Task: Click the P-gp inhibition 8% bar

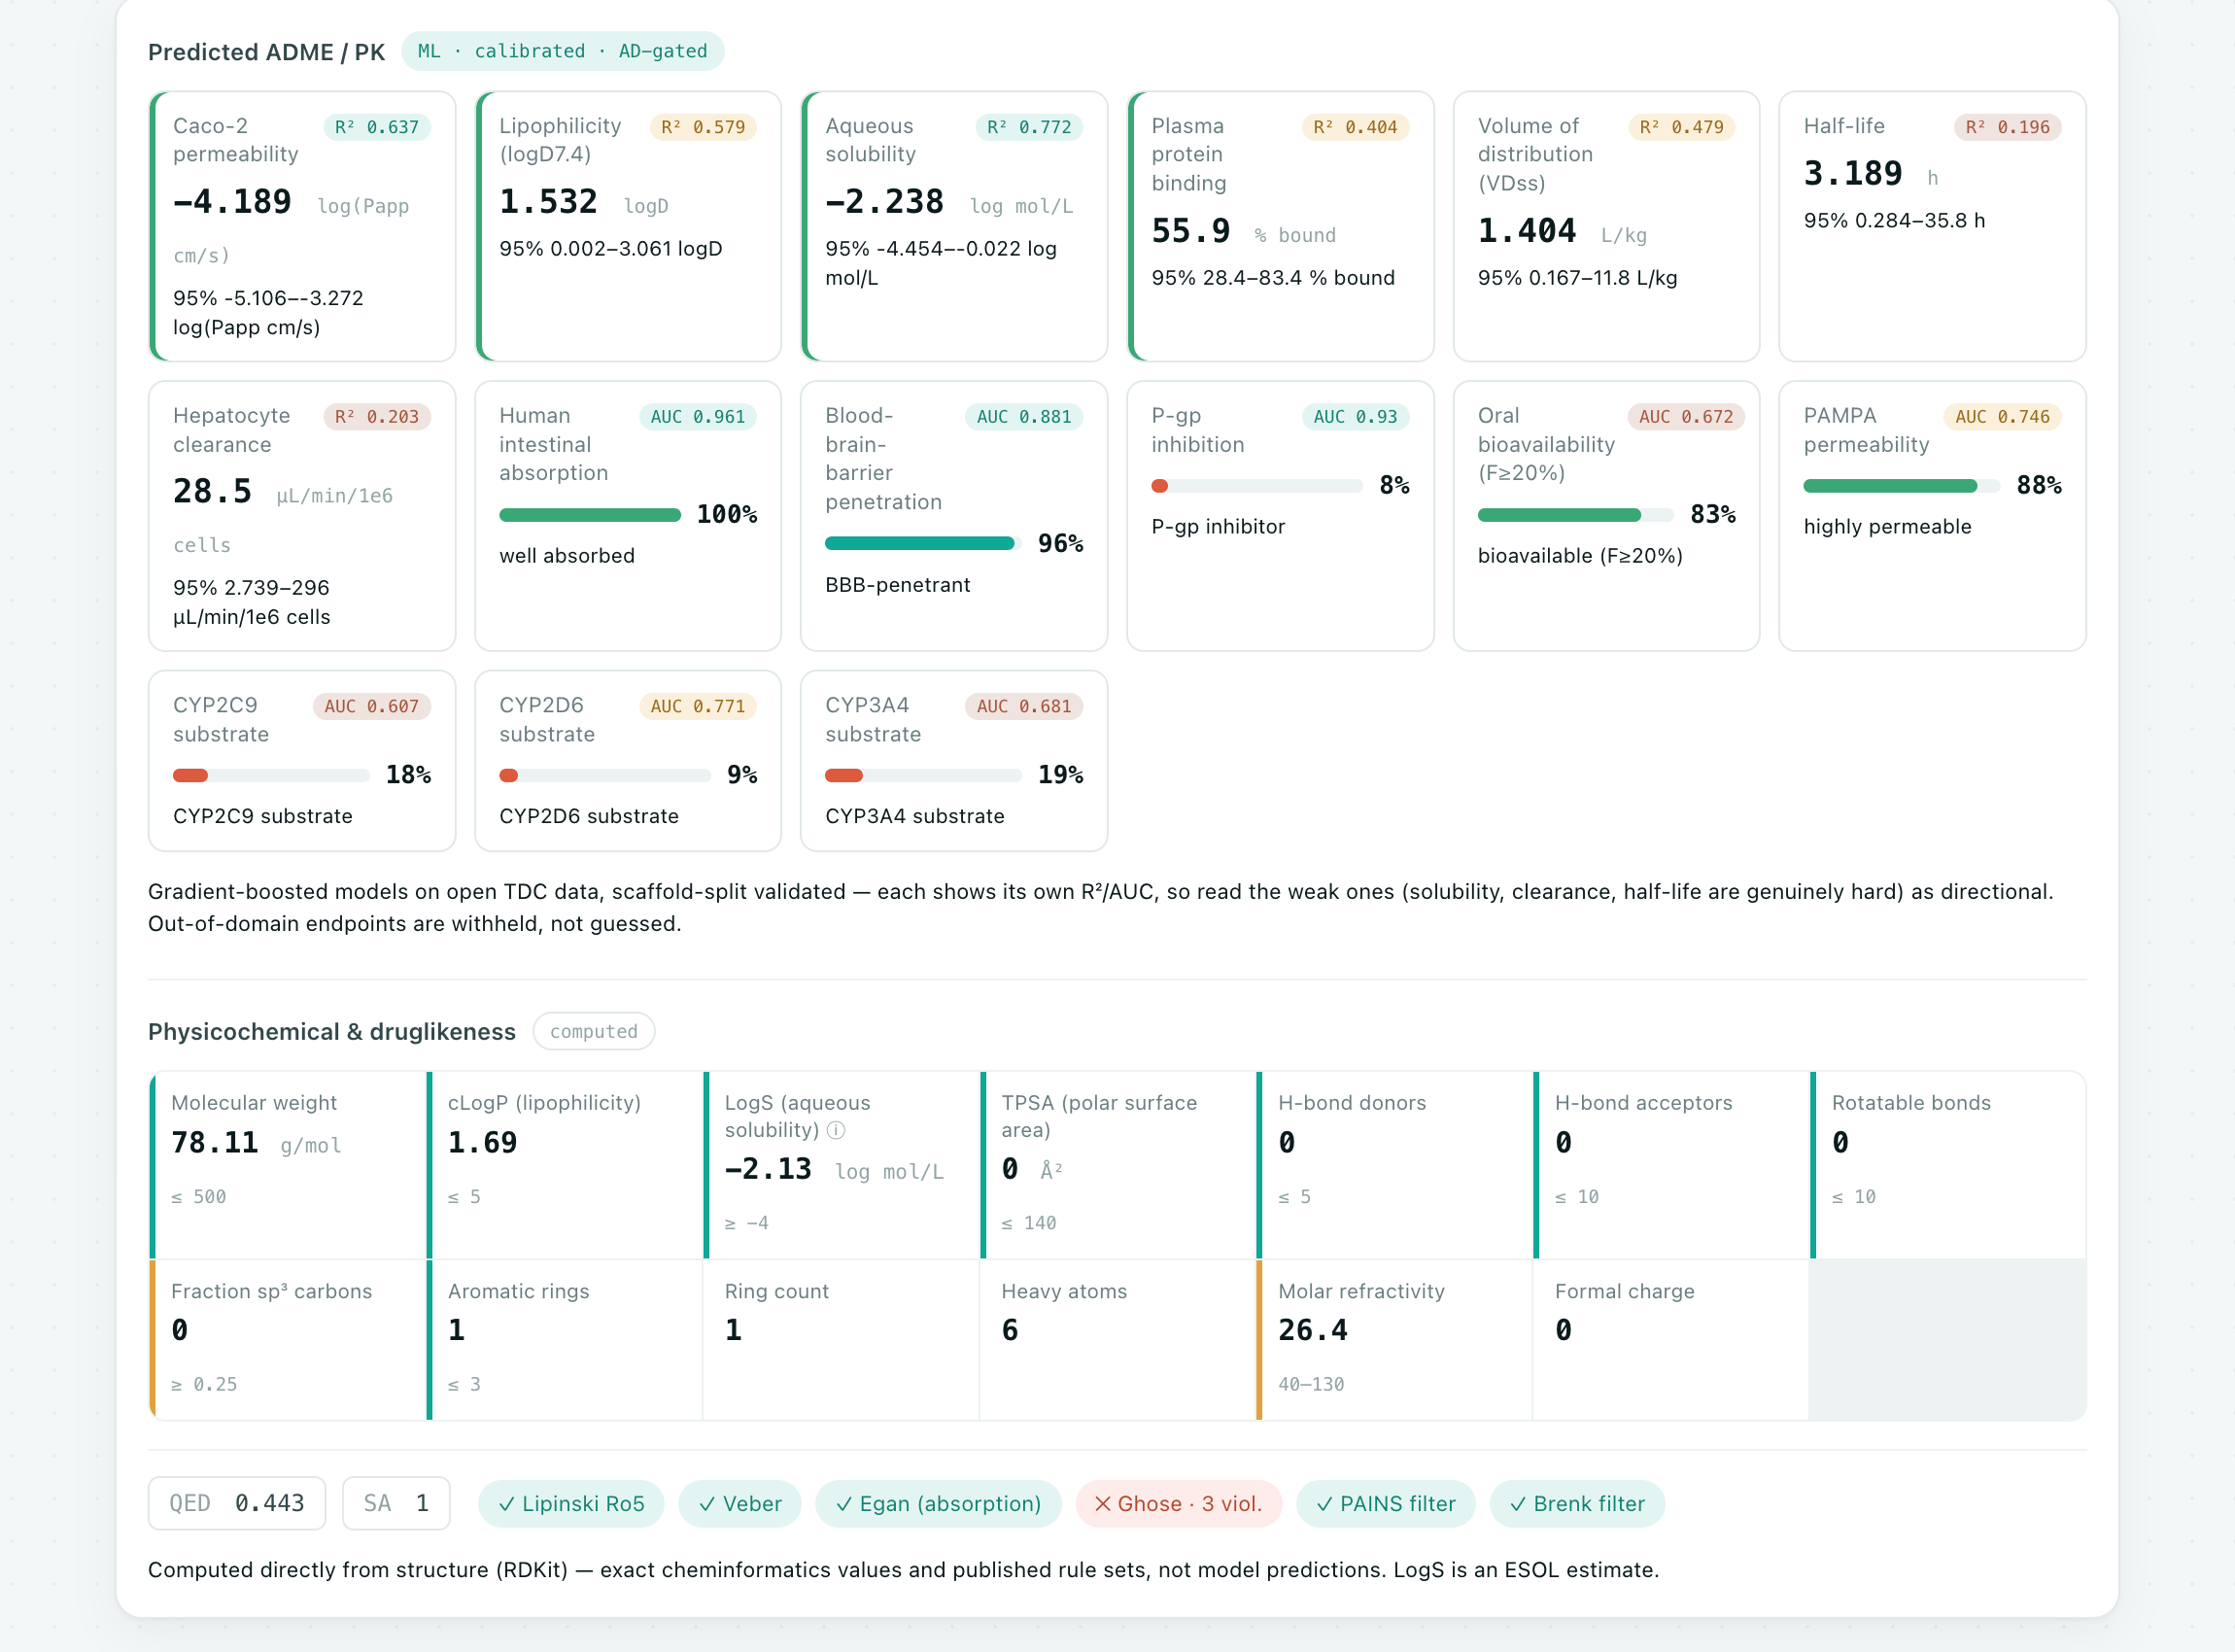Action: (1257, 486)
